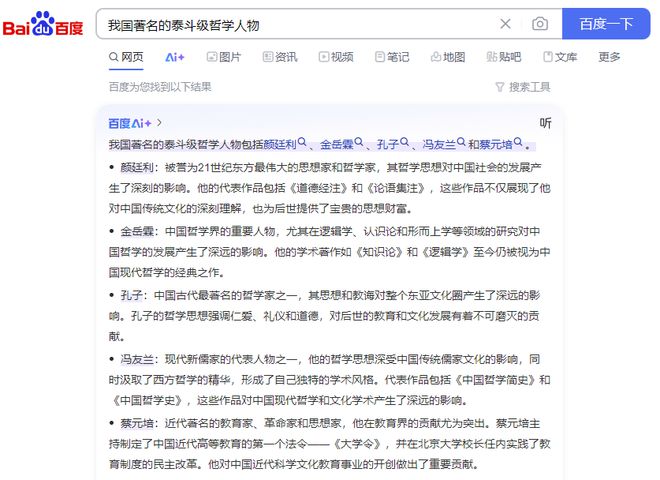Click the magnifier icon next to 冯友兰
Viewport: 660px width, 480px height.
tap(461, 142)
